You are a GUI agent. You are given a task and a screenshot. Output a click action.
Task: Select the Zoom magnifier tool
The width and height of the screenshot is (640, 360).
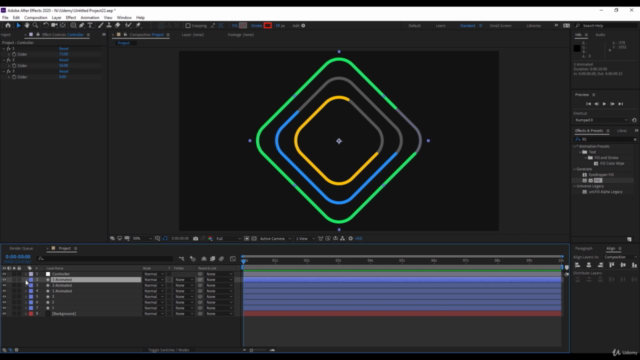[x=36, y=25]
